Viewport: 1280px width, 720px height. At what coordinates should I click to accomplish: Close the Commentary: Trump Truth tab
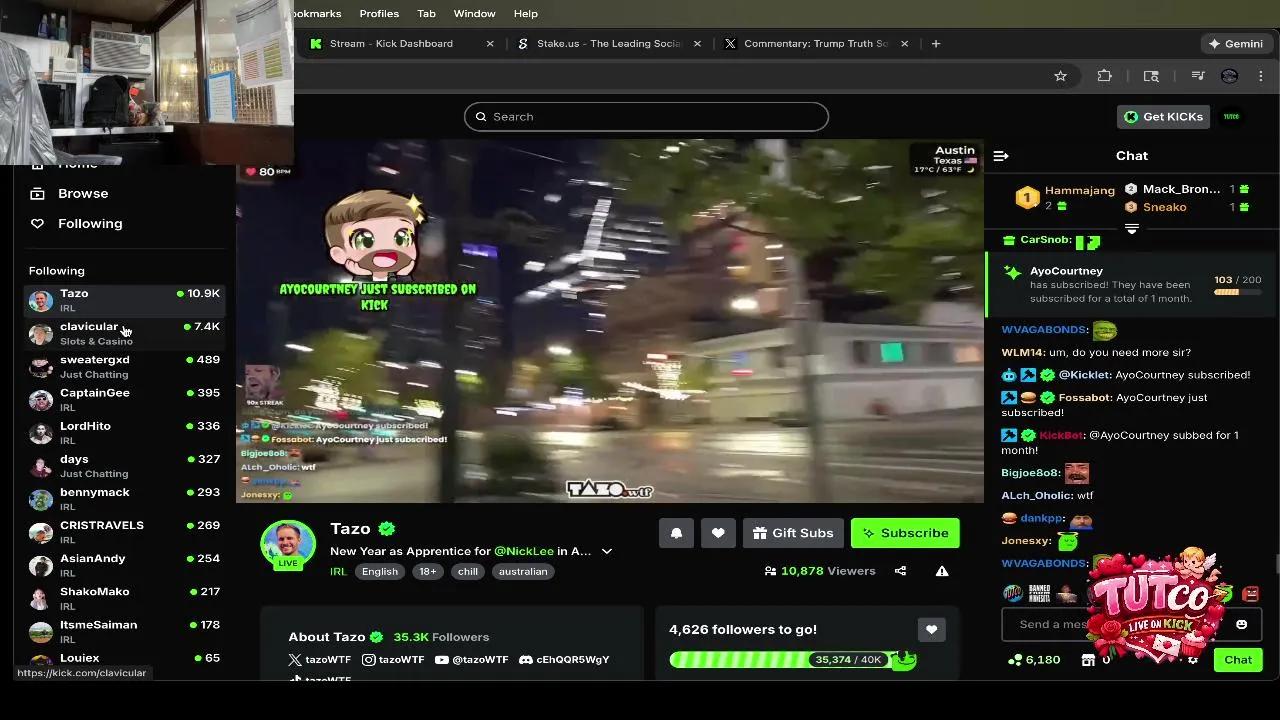point(905,44)
